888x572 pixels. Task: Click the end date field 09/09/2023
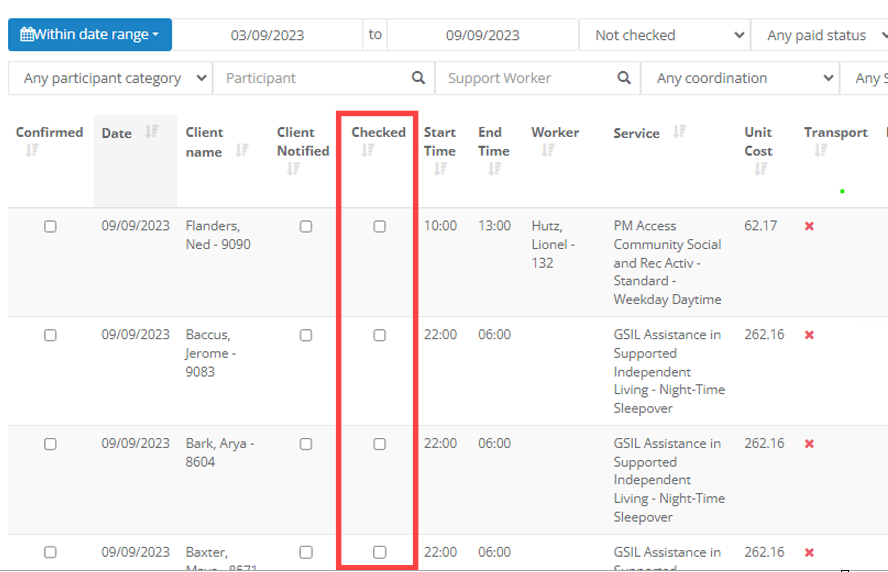tap(483, 35)
